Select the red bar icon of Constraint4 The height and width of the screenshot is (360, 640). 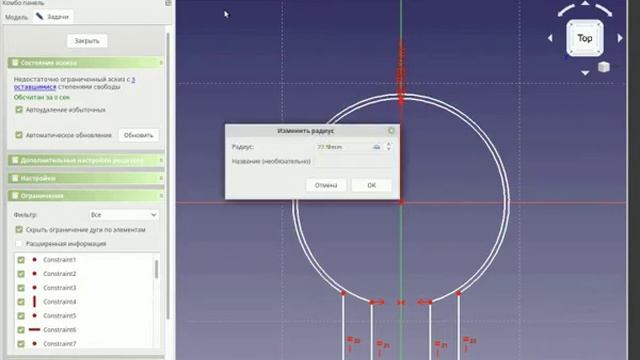click(x=34, y=302)
